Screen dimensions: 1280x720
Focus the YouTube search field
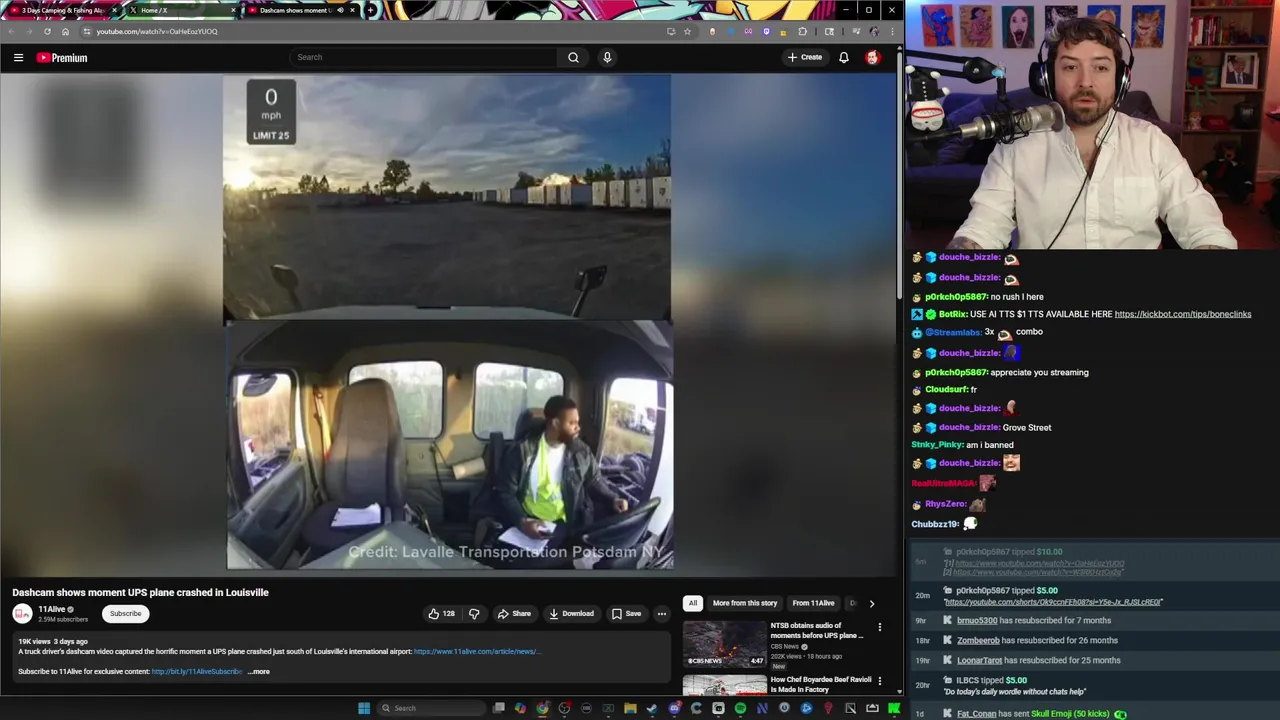click(x=425, y=57)
